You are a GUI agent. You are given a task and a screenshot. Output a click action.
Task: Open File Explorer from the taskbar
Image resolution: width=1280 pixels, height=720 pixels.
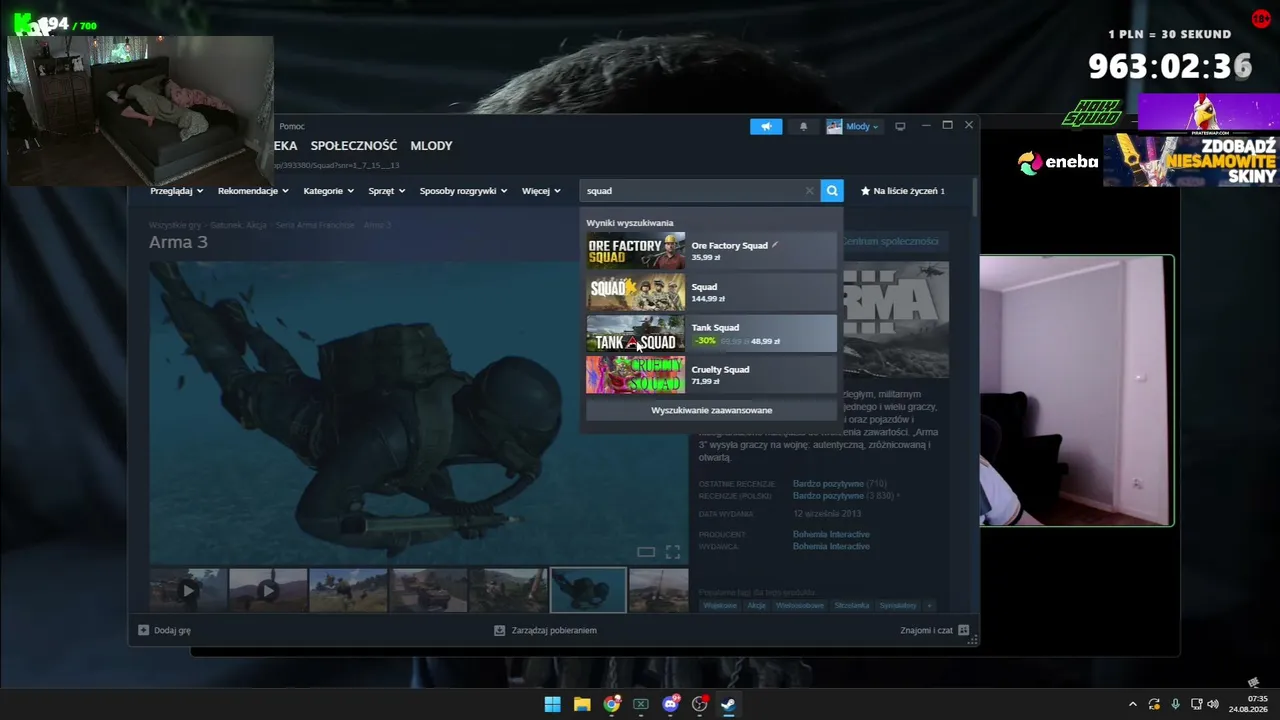pyautogui.click(x=582, y=704)
